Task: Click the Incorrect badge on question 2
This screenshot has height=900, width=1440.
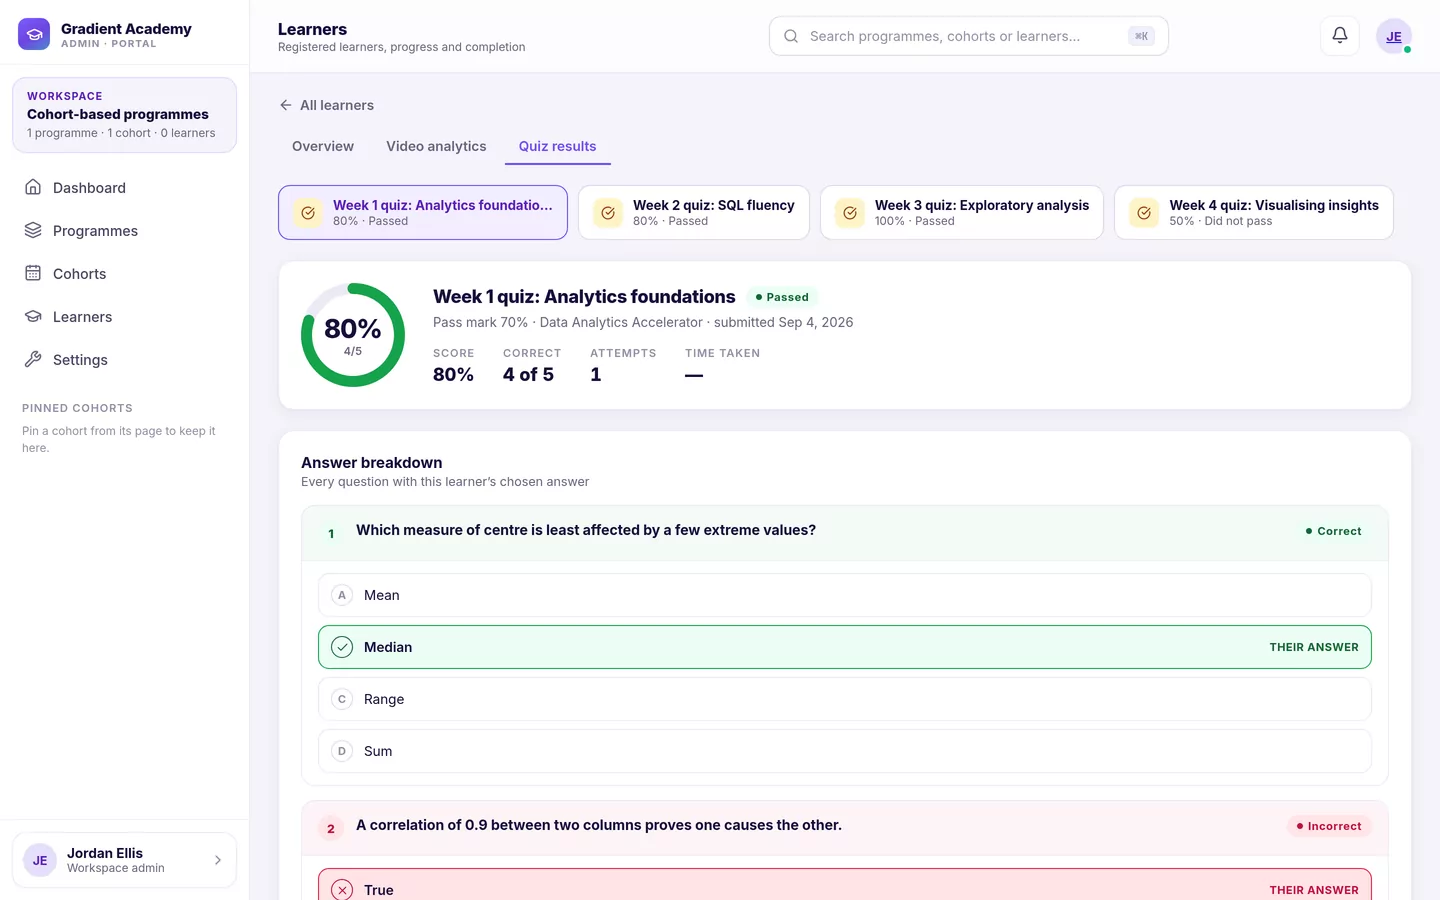Action: tap(1329, 826)
